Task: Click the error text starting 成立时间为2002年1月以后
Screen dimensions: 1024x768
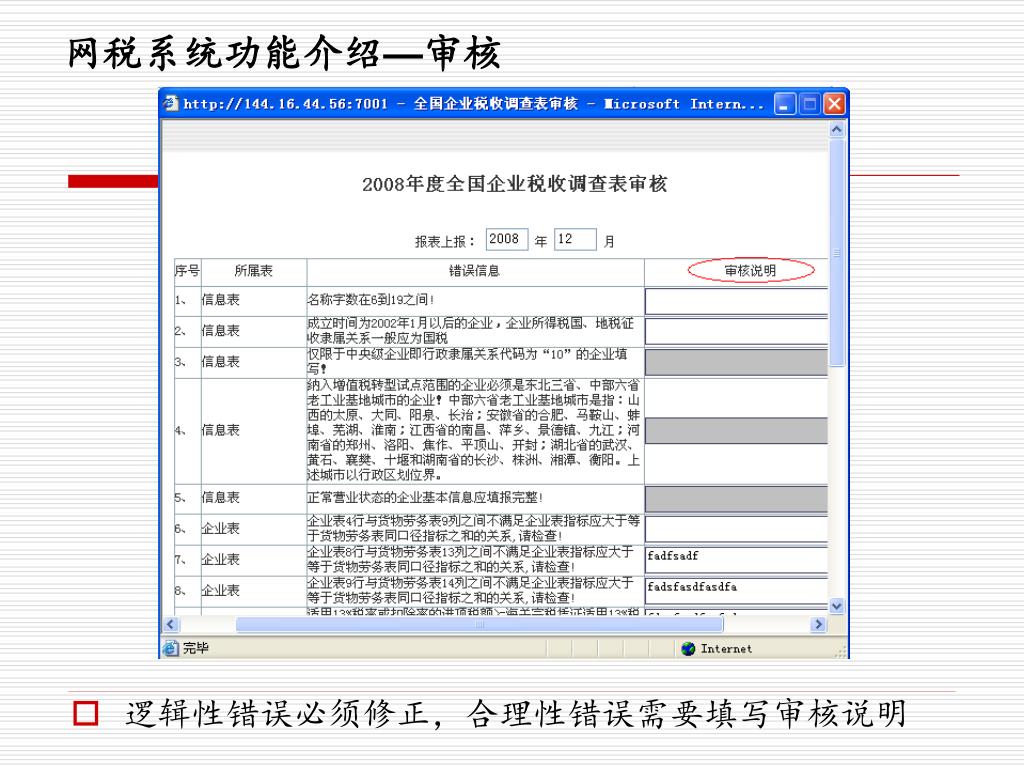Action: pyautogui.click(x=471, y=330)
